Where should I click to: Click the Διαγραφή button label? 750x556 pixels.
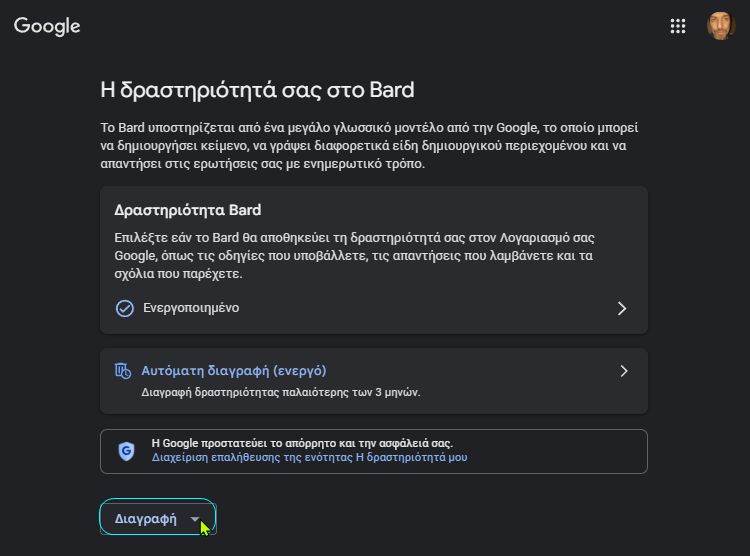pos(145,519)
